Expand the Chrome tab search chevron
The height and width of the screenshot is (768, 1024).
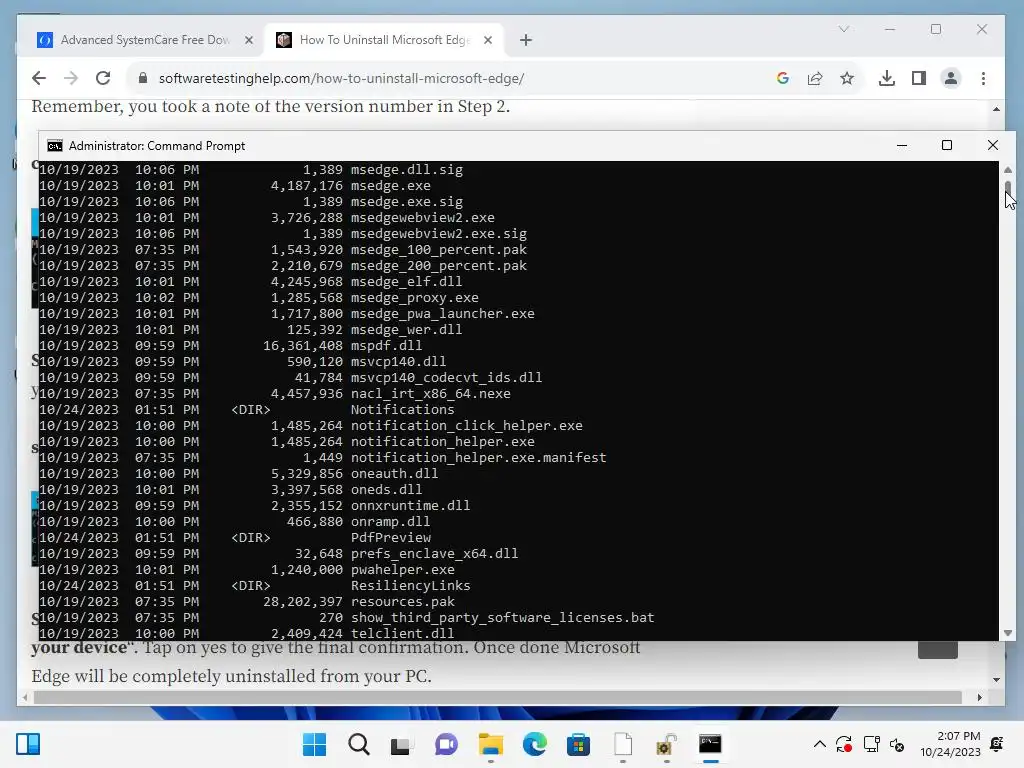844,29
